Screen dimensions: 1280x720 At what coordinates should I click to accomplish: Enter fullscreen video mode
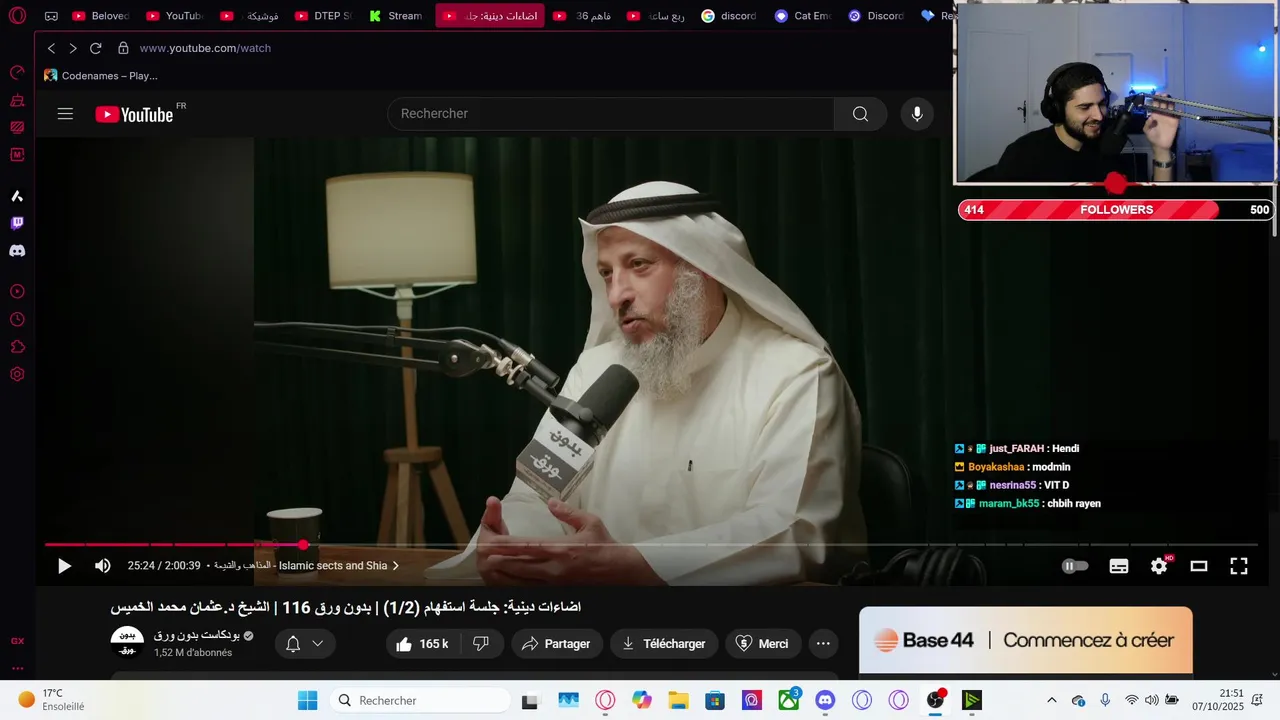[x=1239, y=566]
